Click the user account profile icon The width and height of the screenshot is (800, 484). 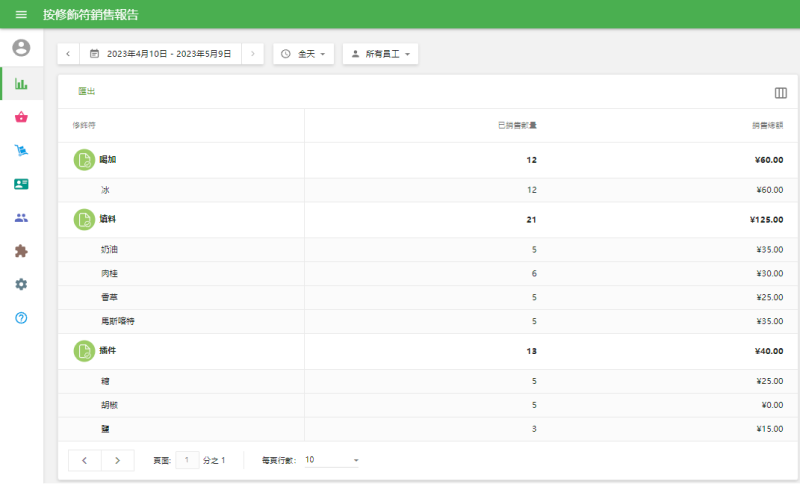tap(21, 48)
